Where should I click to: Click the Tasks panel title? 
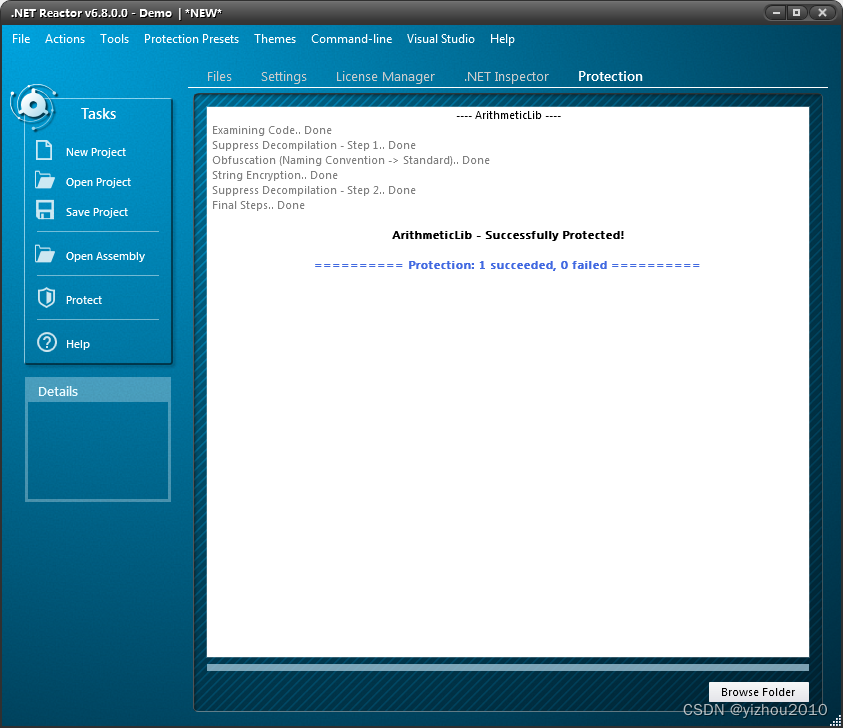click(x=98, y=113)
